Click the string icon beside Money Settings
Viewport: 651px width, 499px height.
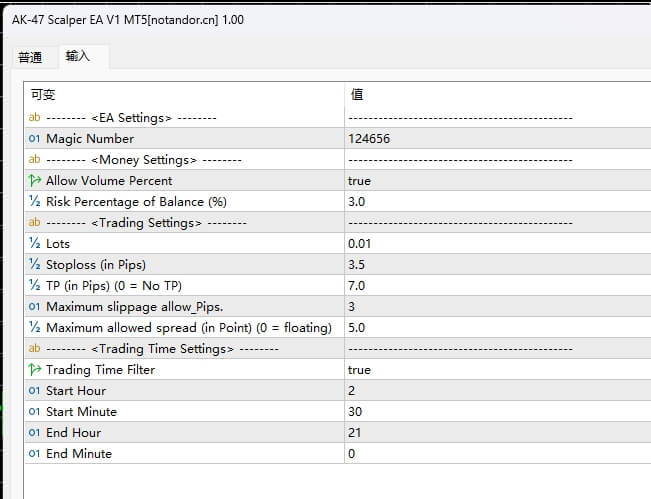coord(34,159)
